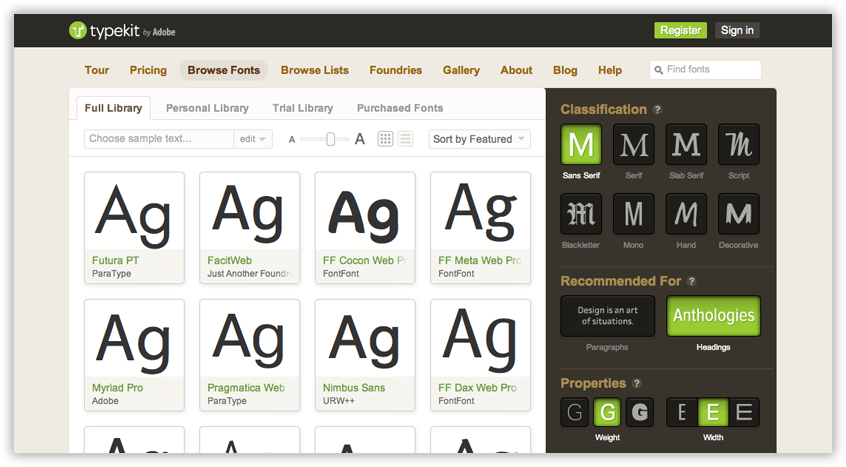
Task: Open Browse Fonts nav item
Action: (223, 70)
